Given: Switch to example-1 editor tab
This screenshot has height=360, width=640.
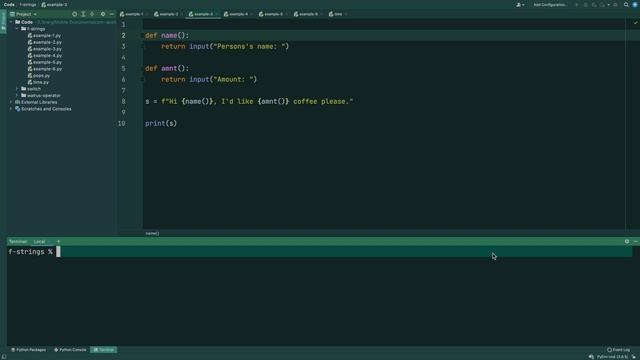Looking at the screenshot, I should 132,14.
